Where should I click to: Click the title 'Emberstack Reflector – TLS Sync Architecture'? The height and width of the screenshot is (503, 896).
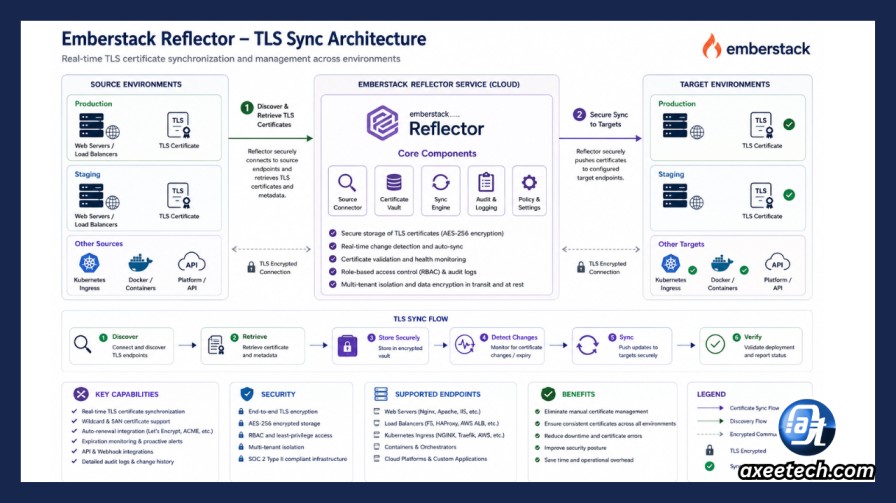pos(244,39)
